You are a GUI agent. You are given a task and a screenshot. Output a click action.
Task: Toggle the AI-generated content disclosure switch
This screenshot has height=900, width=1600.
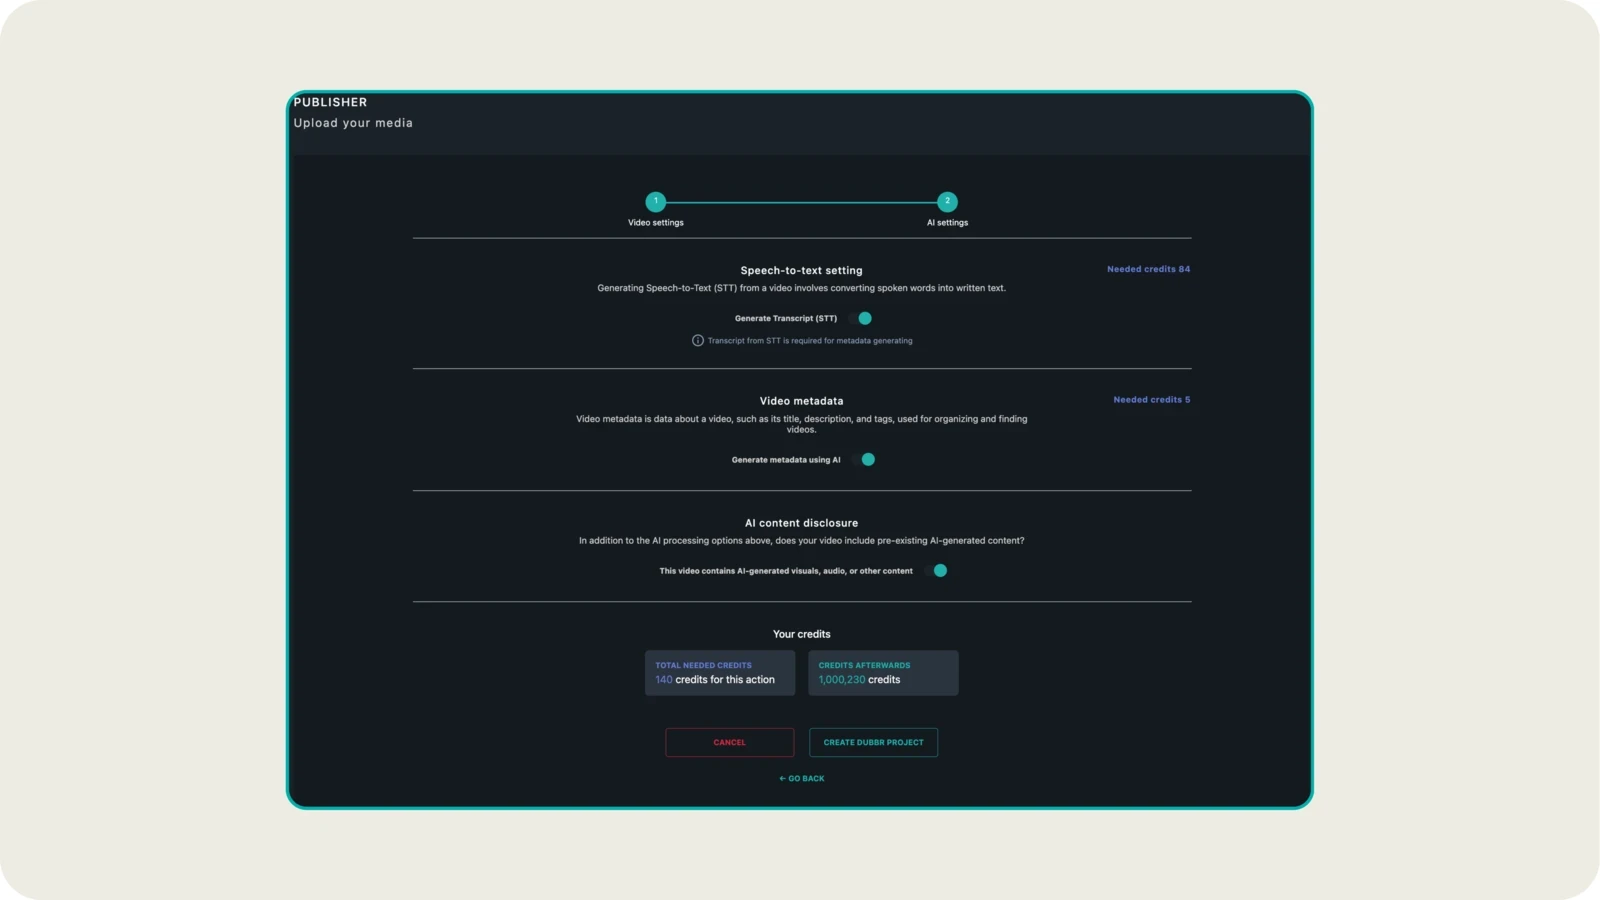pos(935,571)
